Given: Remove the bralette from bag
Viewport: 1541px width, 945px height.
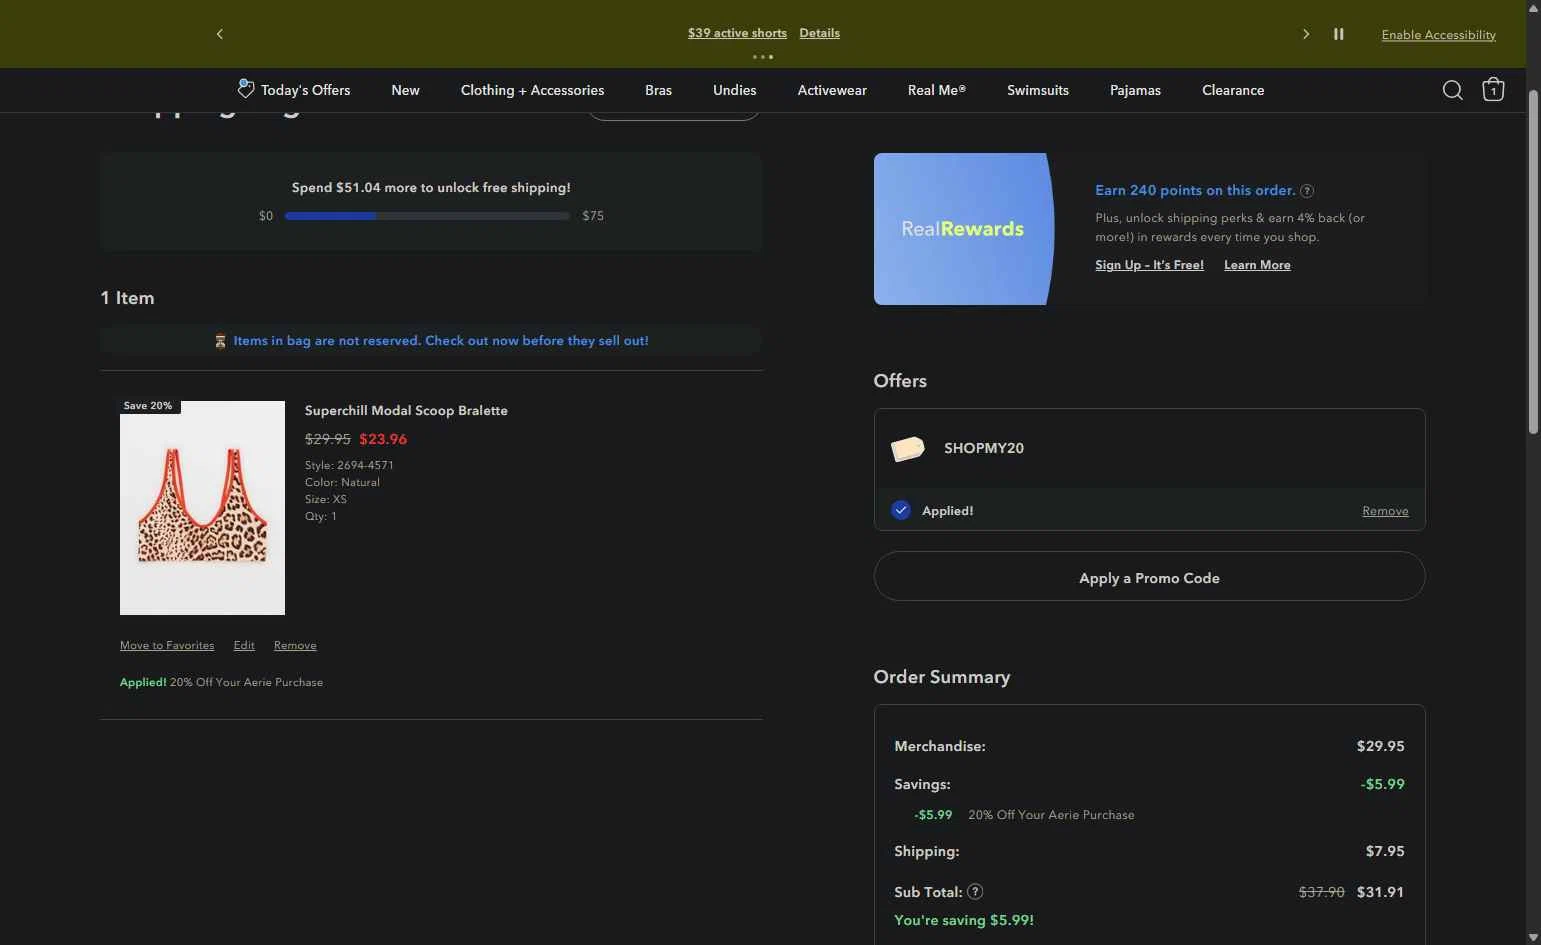Looking at the screenshot, I should [295, 645].
